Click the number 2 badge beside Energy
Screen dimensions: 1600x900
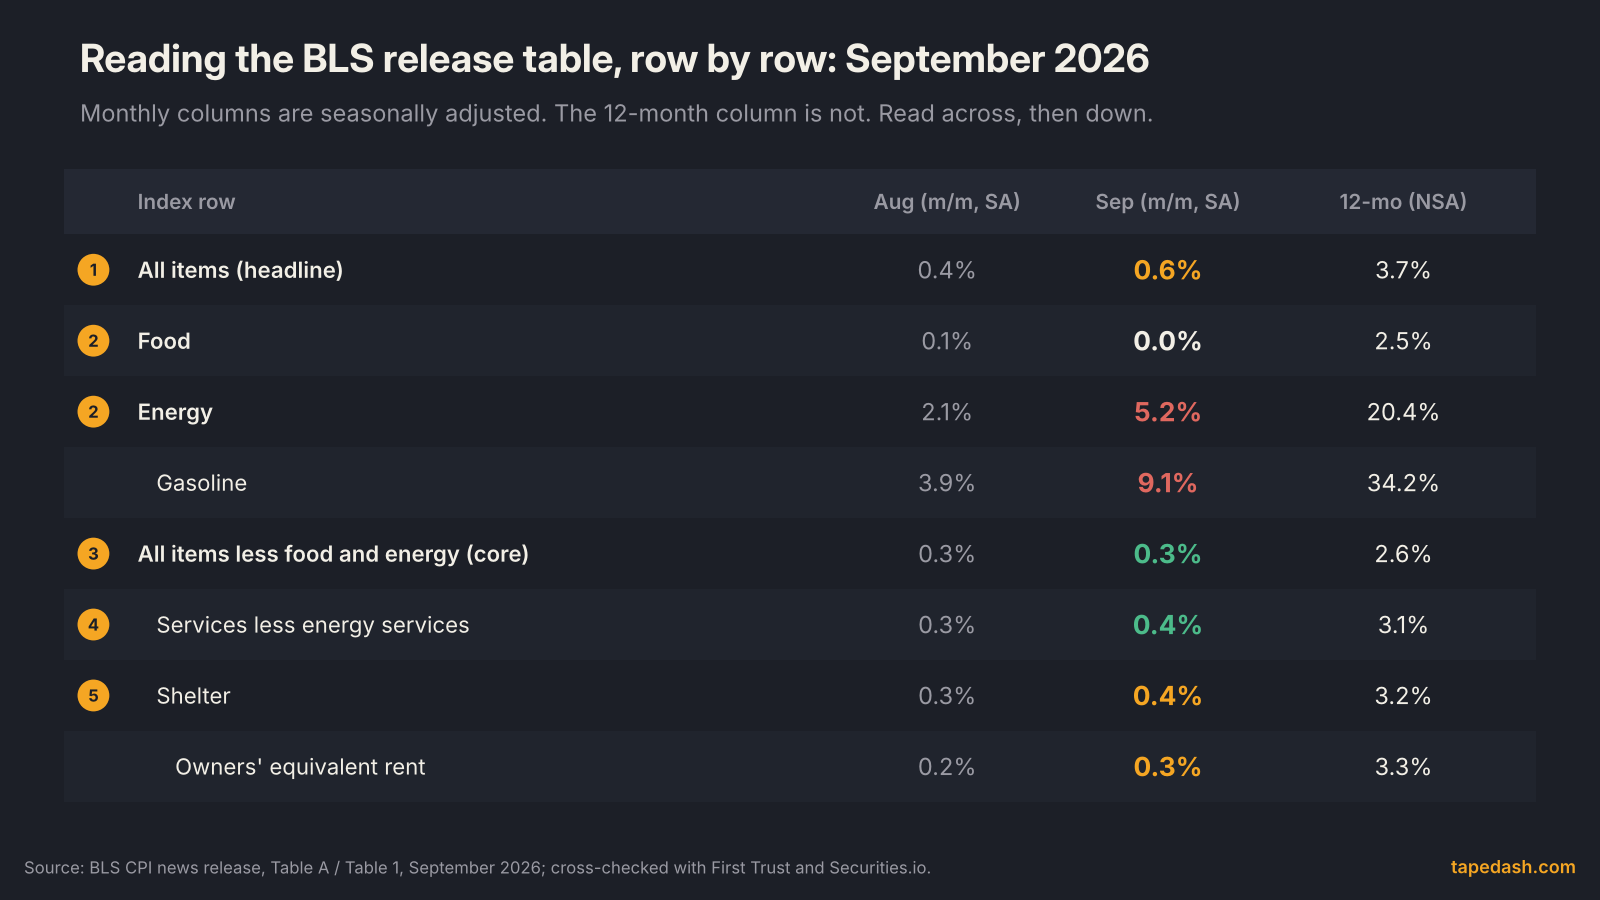pyautogui.click(x=94, y=412)
